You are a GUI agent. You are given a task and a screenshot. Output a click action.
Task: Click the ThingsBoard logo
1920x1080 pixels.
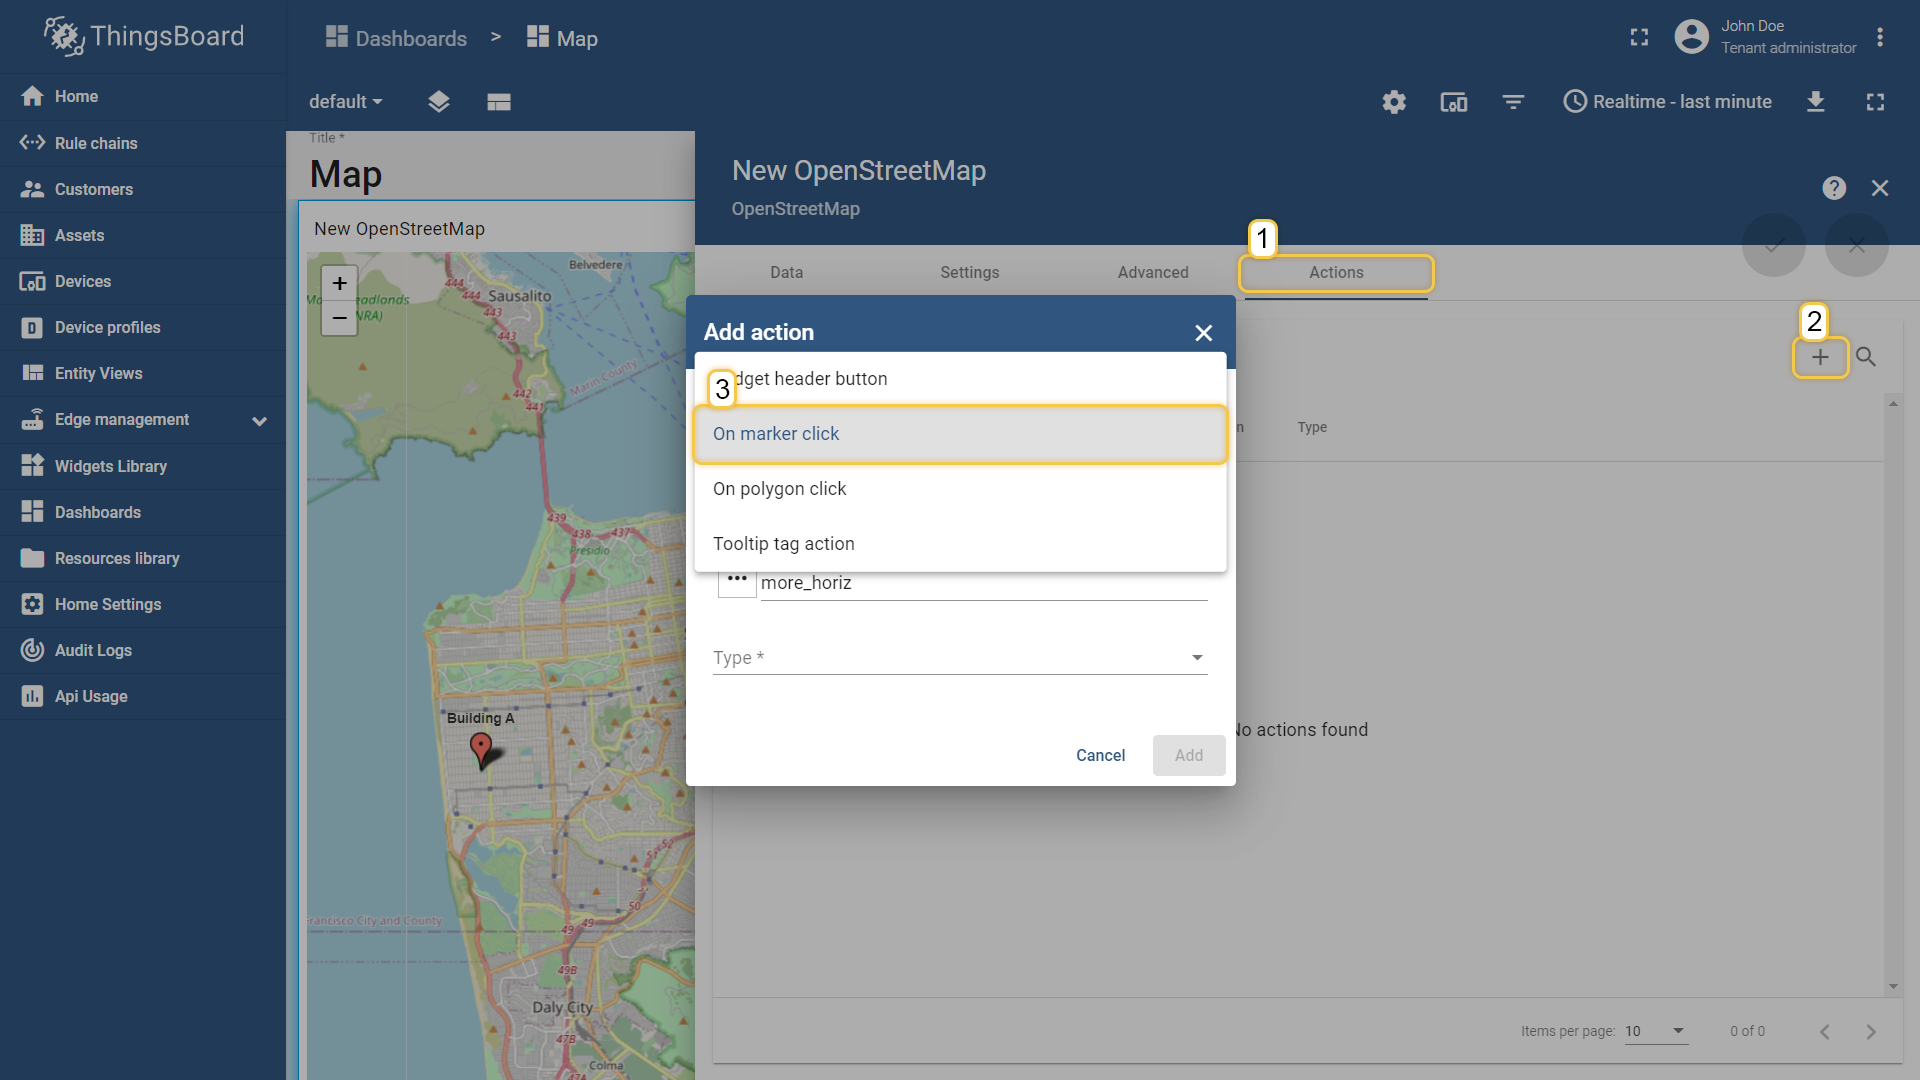coord(144,36)
